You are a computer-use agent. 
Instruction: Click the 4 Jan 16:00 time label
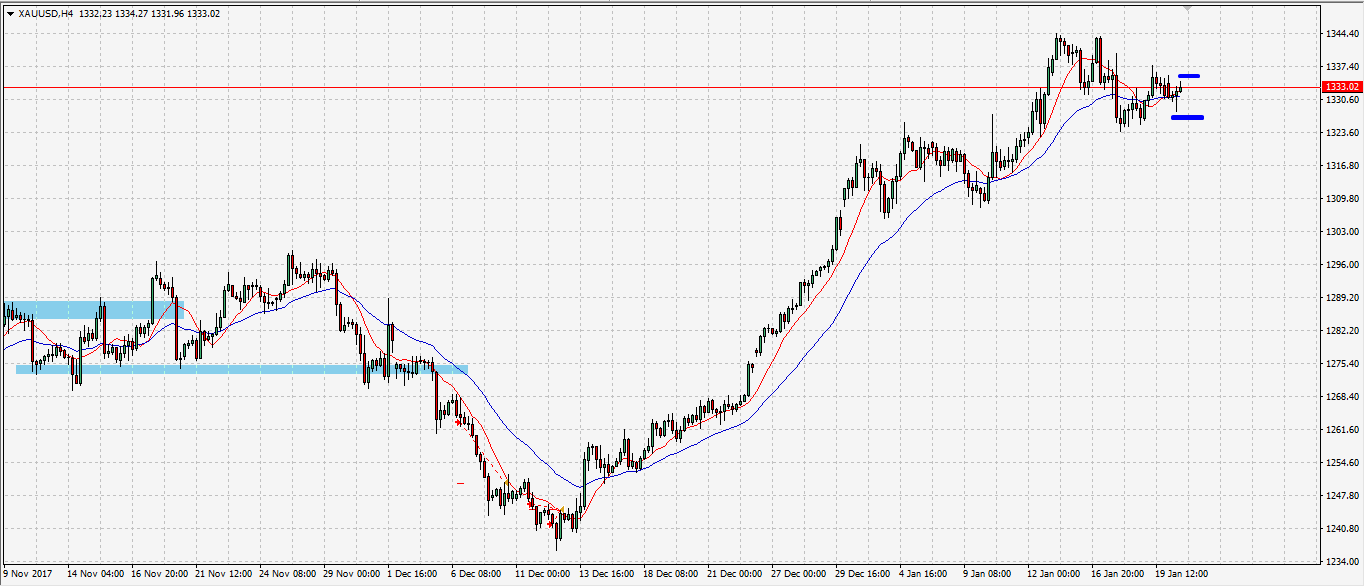pos(925,575)
